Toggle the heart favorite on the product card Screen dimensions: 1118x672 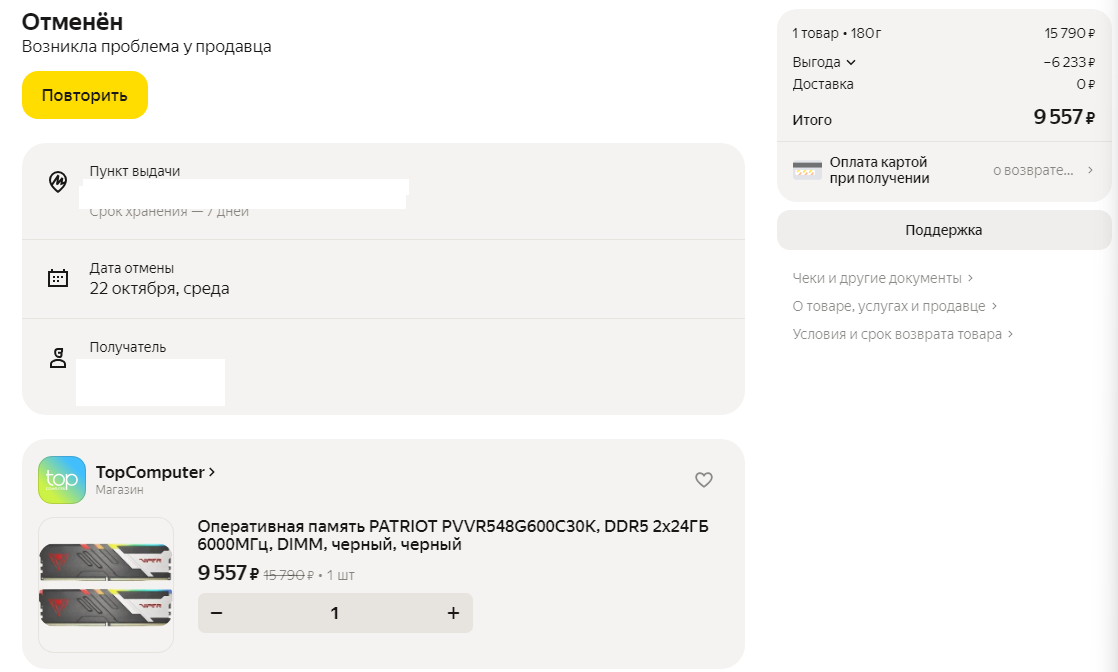click(x=703, y=480)
